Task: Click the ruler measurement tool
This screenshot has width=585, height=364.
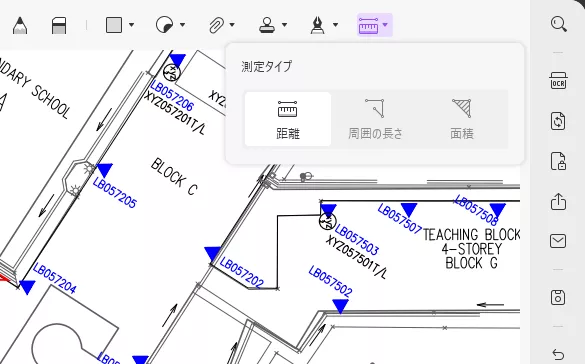Action: coord(369,25)
